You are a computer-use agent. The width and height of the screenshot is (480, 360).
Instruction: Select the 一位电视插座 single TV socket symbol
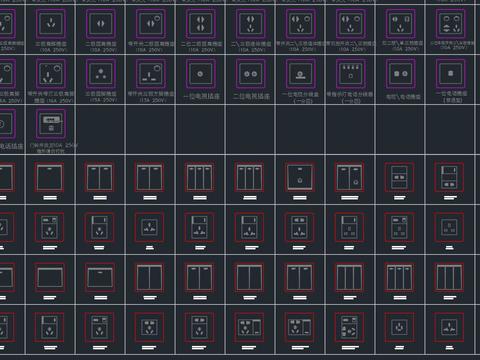point(200,74)
